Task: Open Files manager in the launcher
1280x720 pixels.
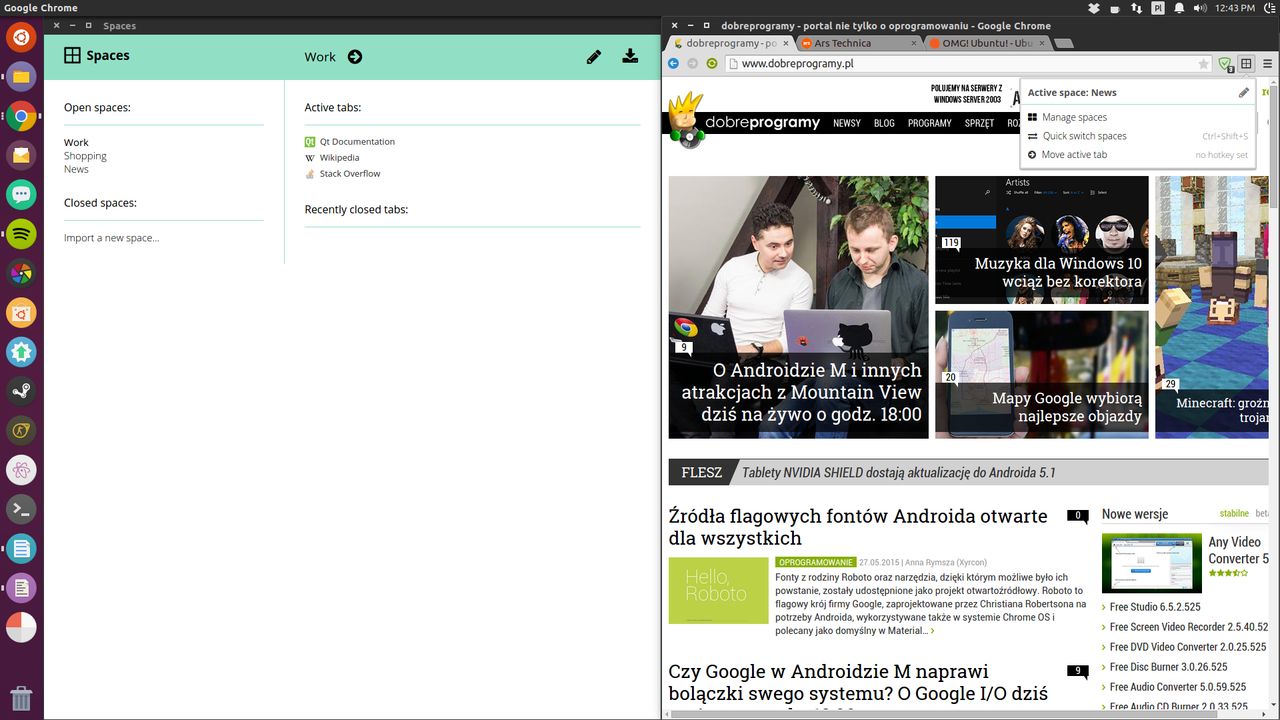Action: pos(21,77)
